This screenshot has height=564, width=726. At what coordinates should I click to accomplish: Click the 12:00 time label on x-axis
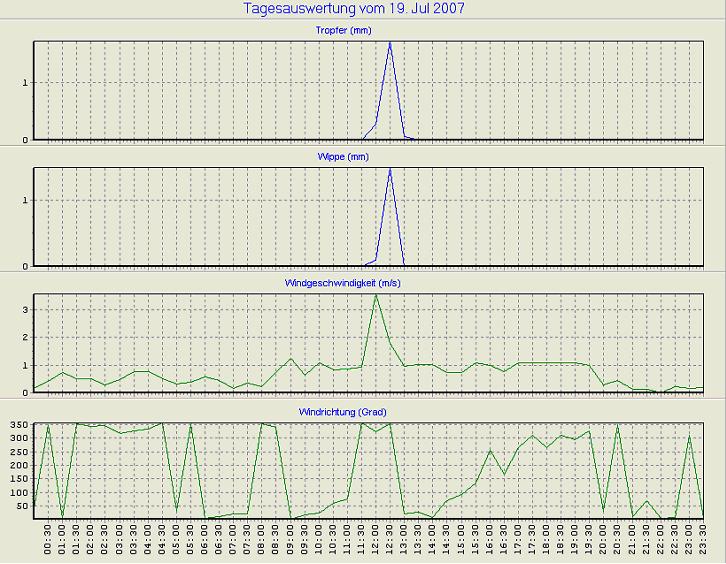[x=376, y=541]
